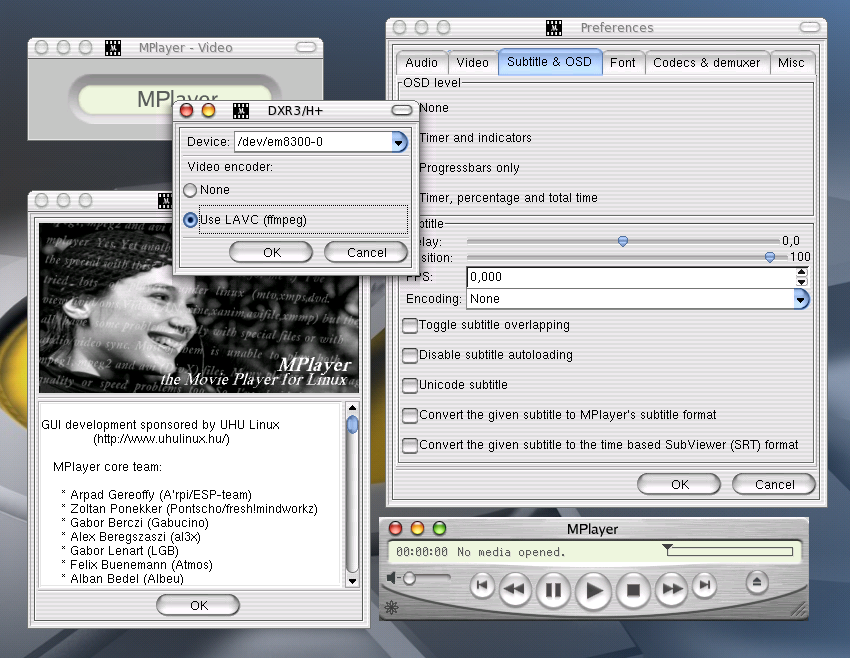The height and width of the screenshot is (658, 850).
Task: Click the film icon in Preferences title bar
Action: [x=553, y=28]
